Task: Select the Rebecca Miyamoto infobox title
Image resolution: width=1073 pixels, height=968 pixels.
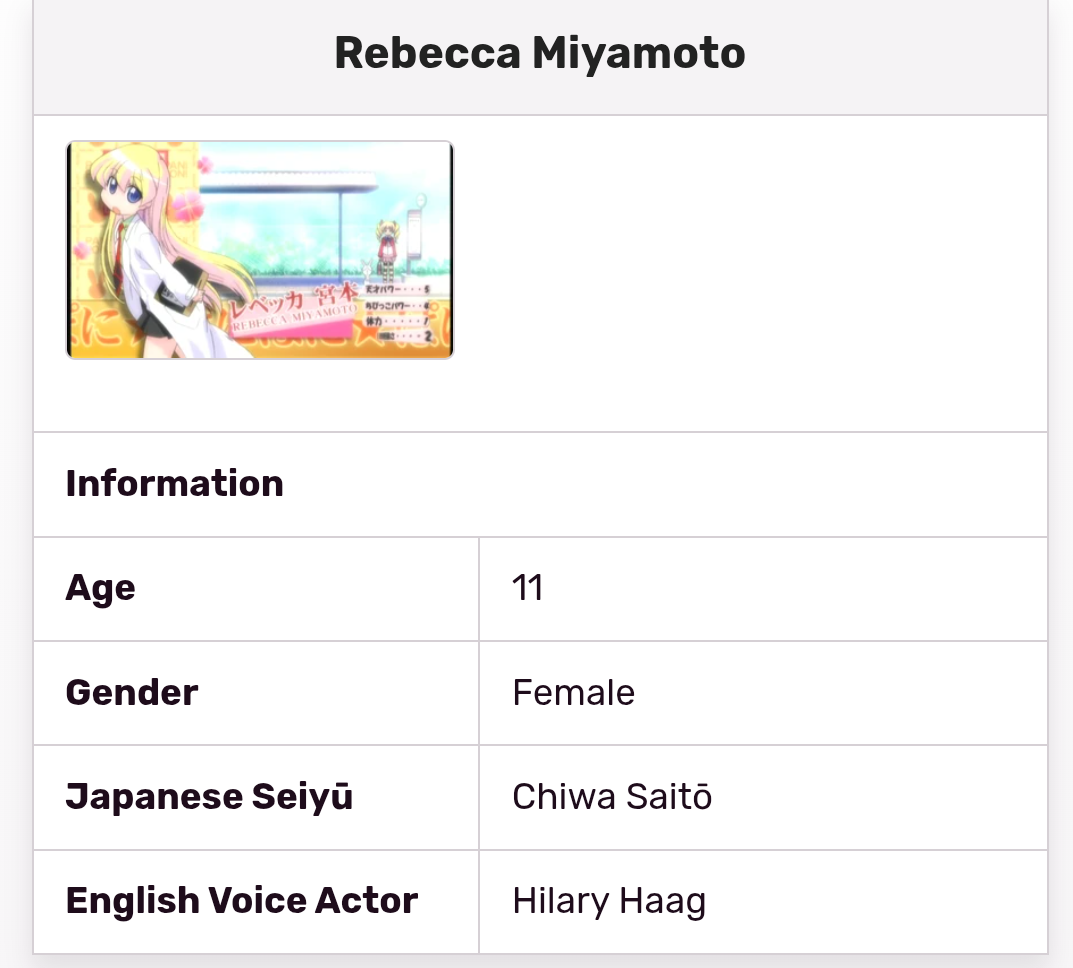Action: click(540, 53)
